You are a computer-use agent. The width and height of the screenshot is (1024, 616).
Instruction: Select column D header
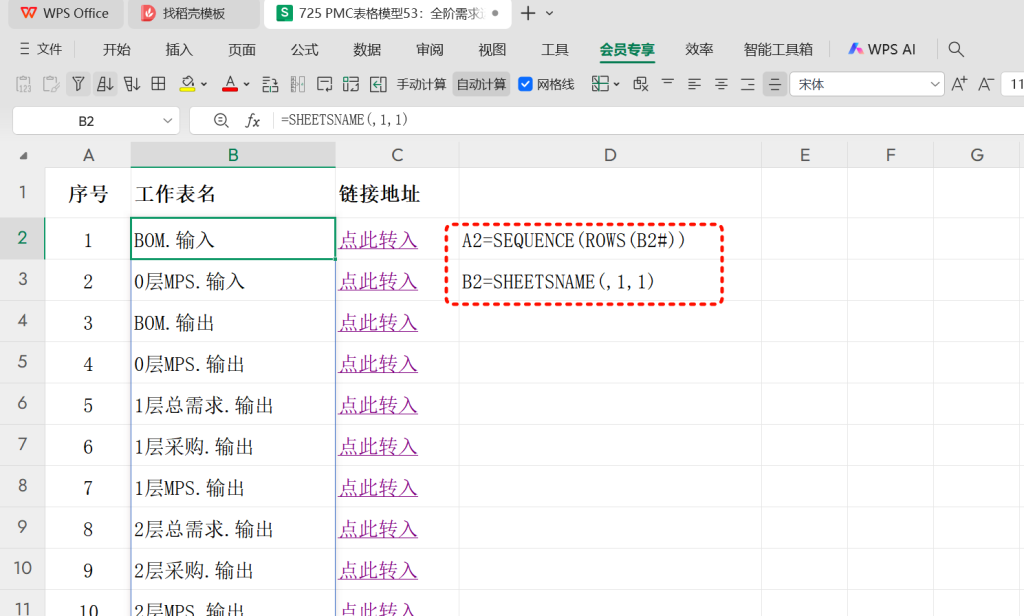pos(610,155)
